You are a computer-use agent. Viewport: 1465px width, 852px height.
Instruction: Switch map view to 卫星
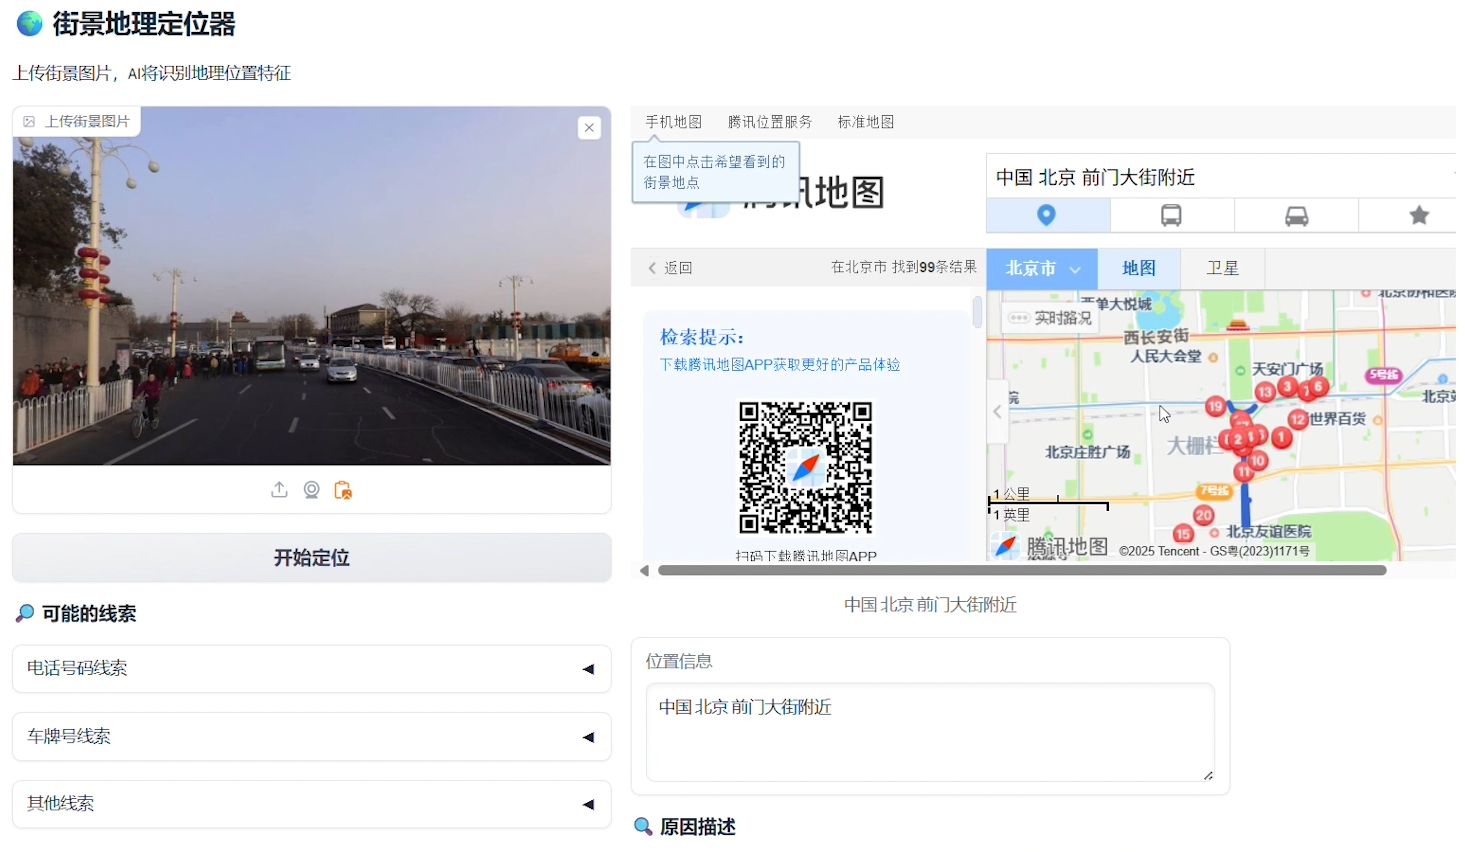(x=1222, y=268)
